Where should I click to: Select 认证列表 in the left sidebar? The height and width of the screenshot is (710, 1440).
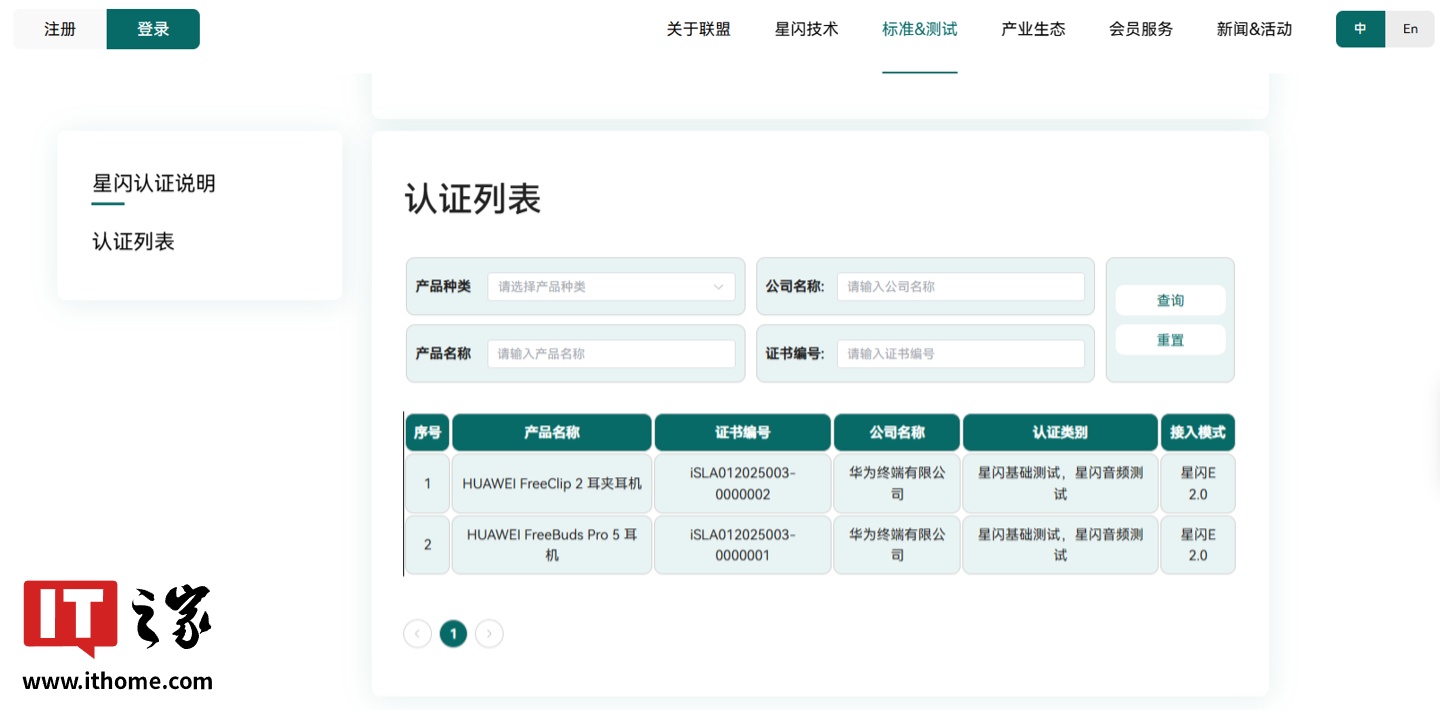(x=133, y=242)
